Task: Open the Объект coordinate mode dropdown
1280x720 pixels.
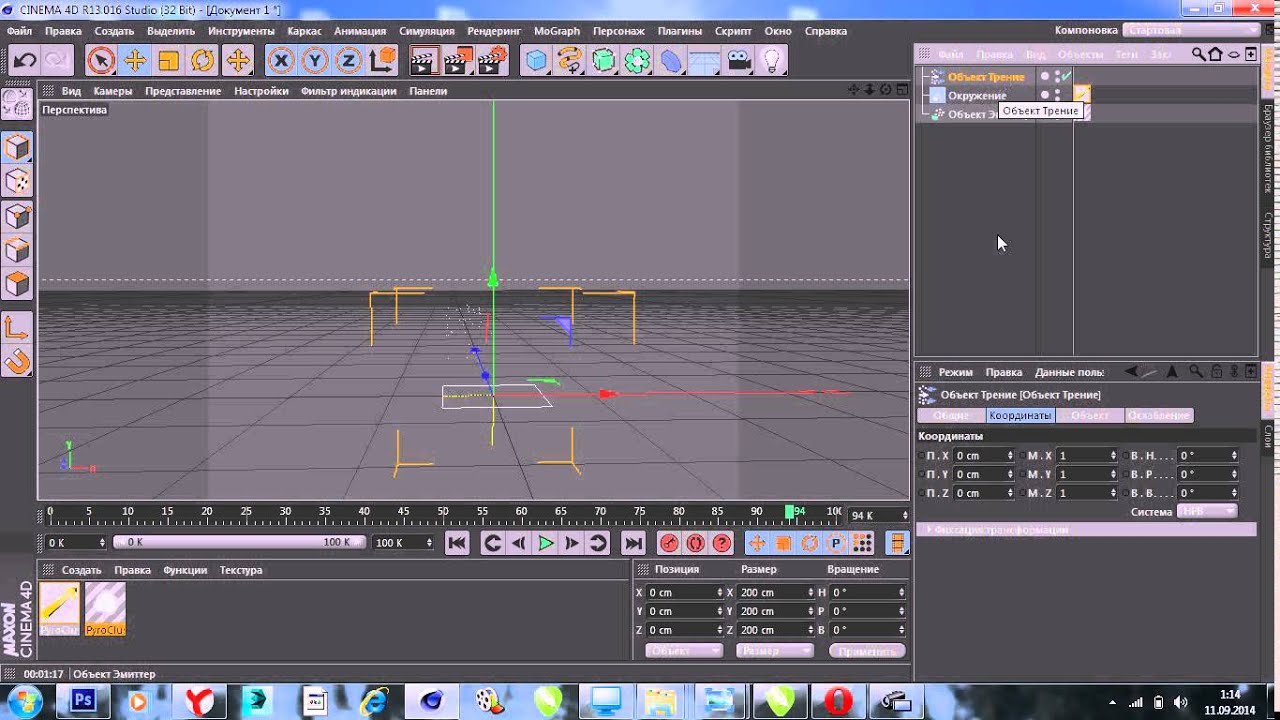Action: (684, 651)
